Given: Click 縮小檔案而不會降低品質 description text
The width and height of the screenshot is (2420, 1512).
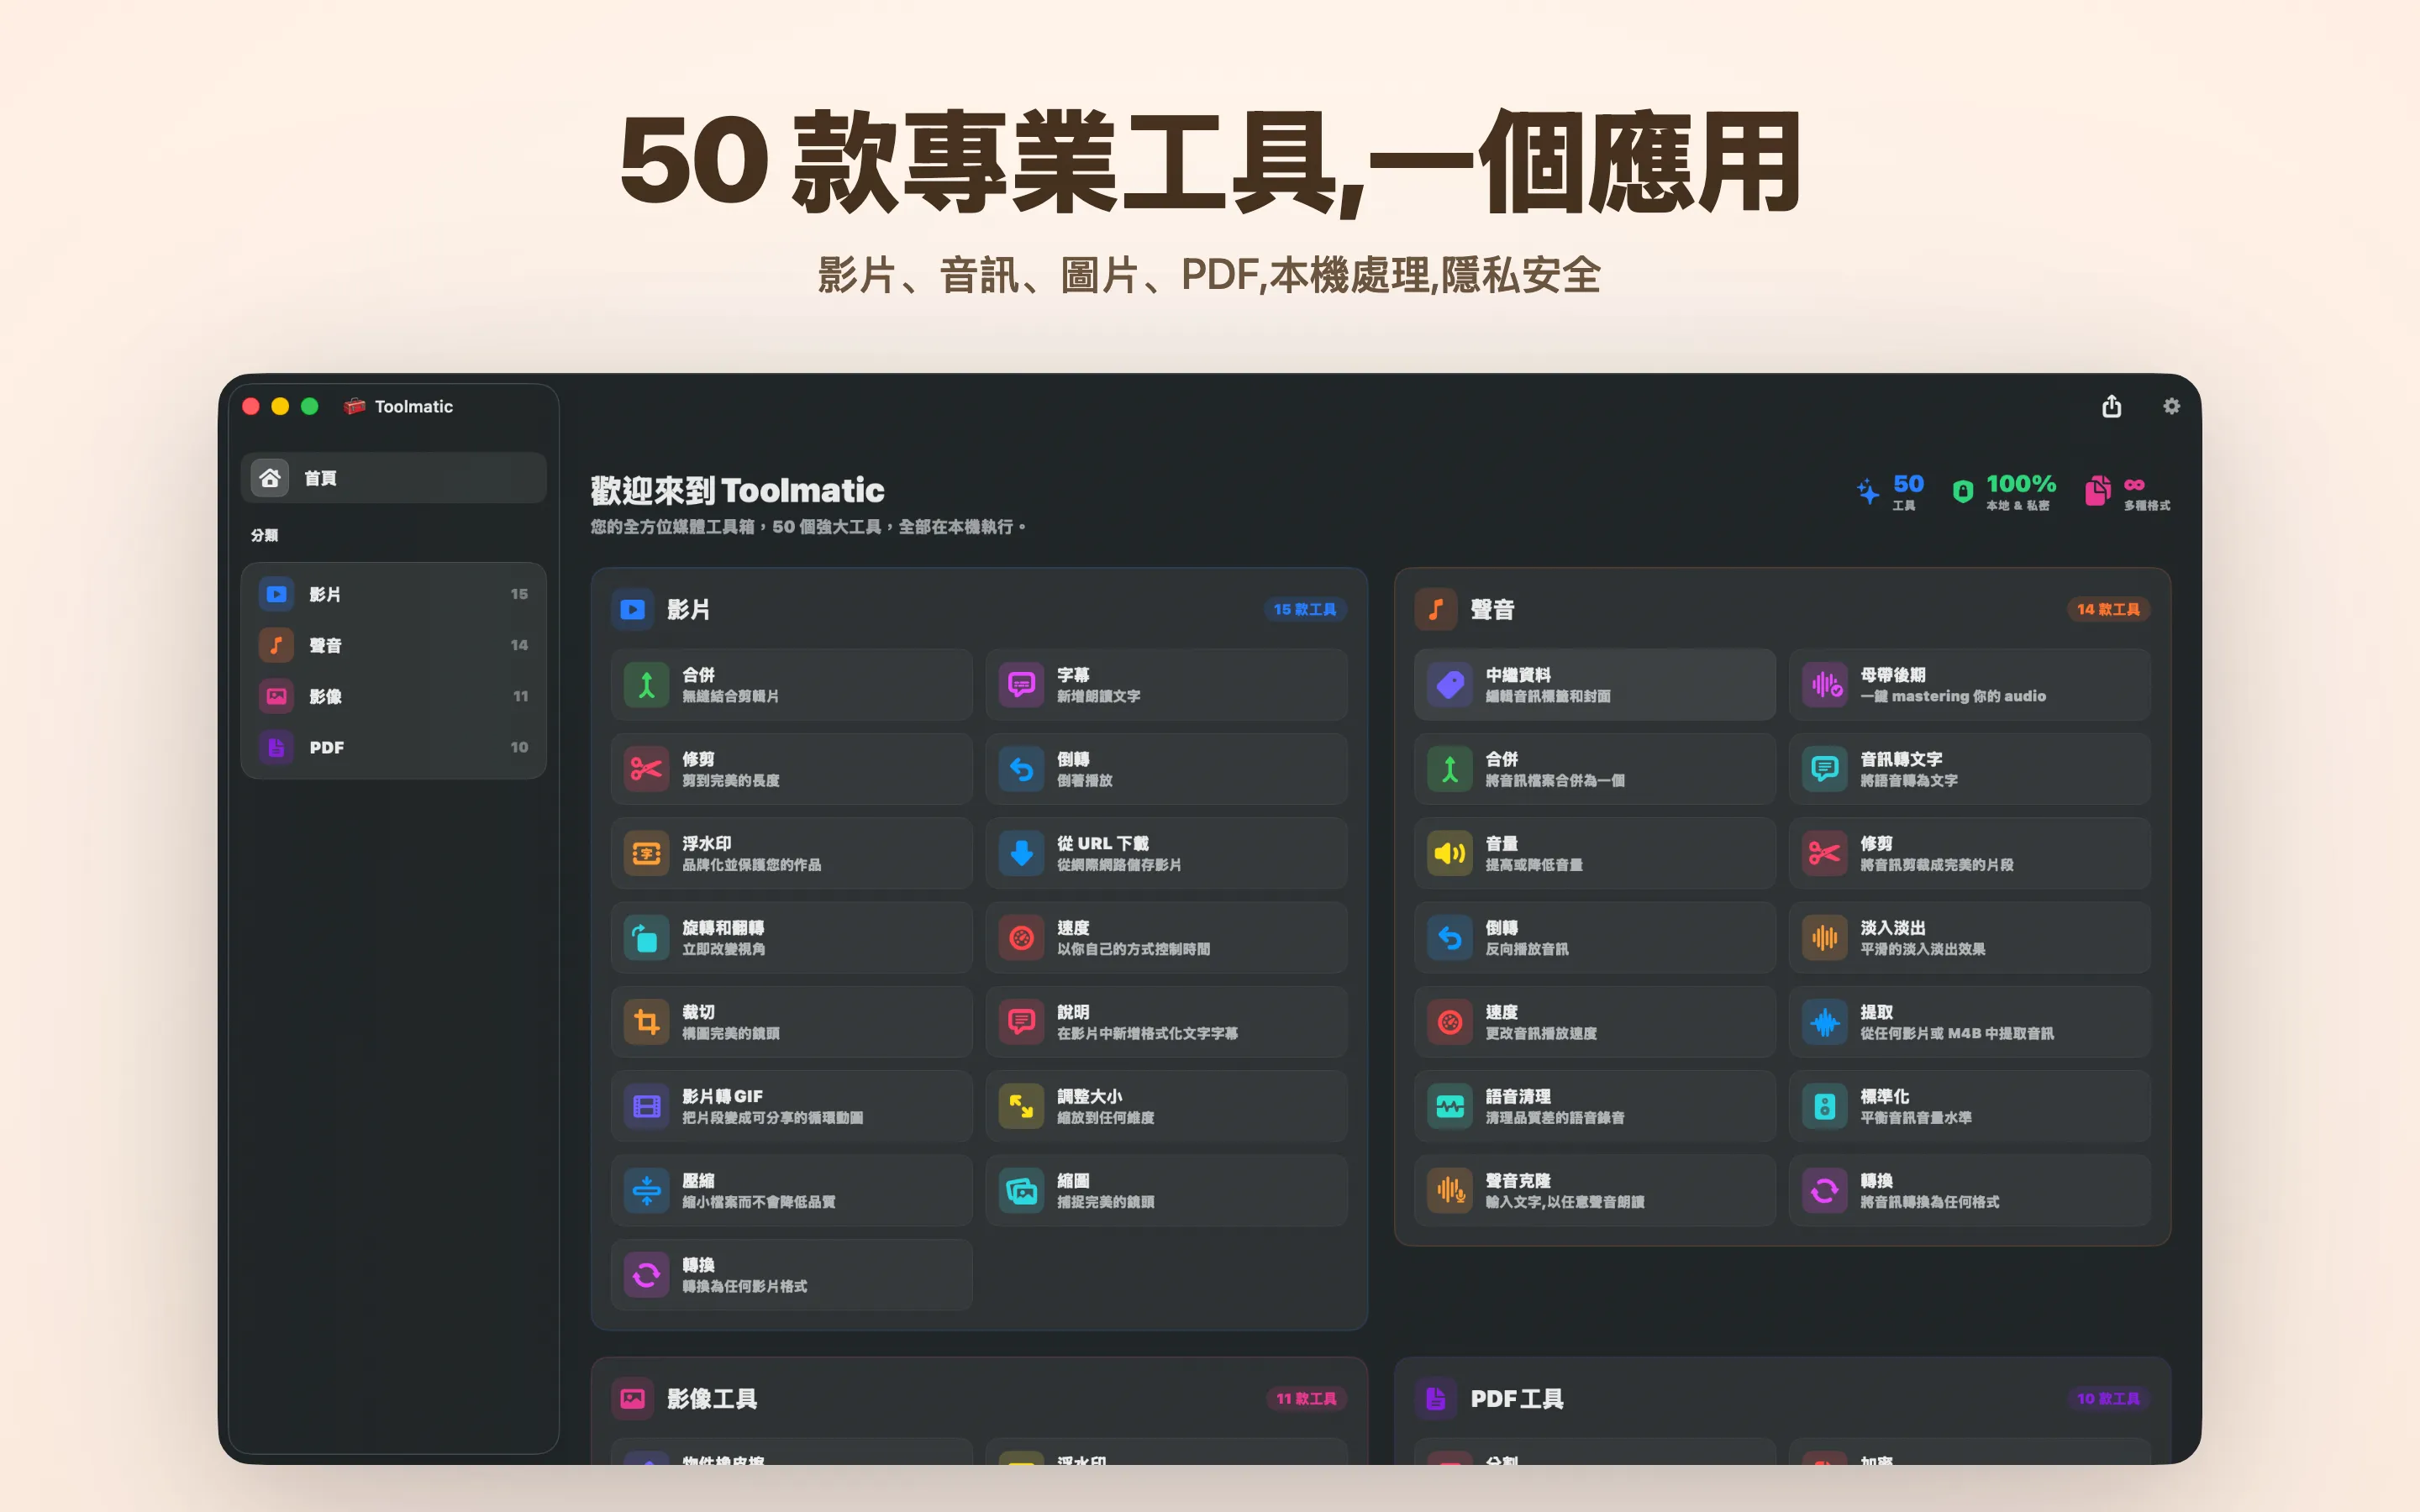Looking at the screenshot, I should 759,1202.
